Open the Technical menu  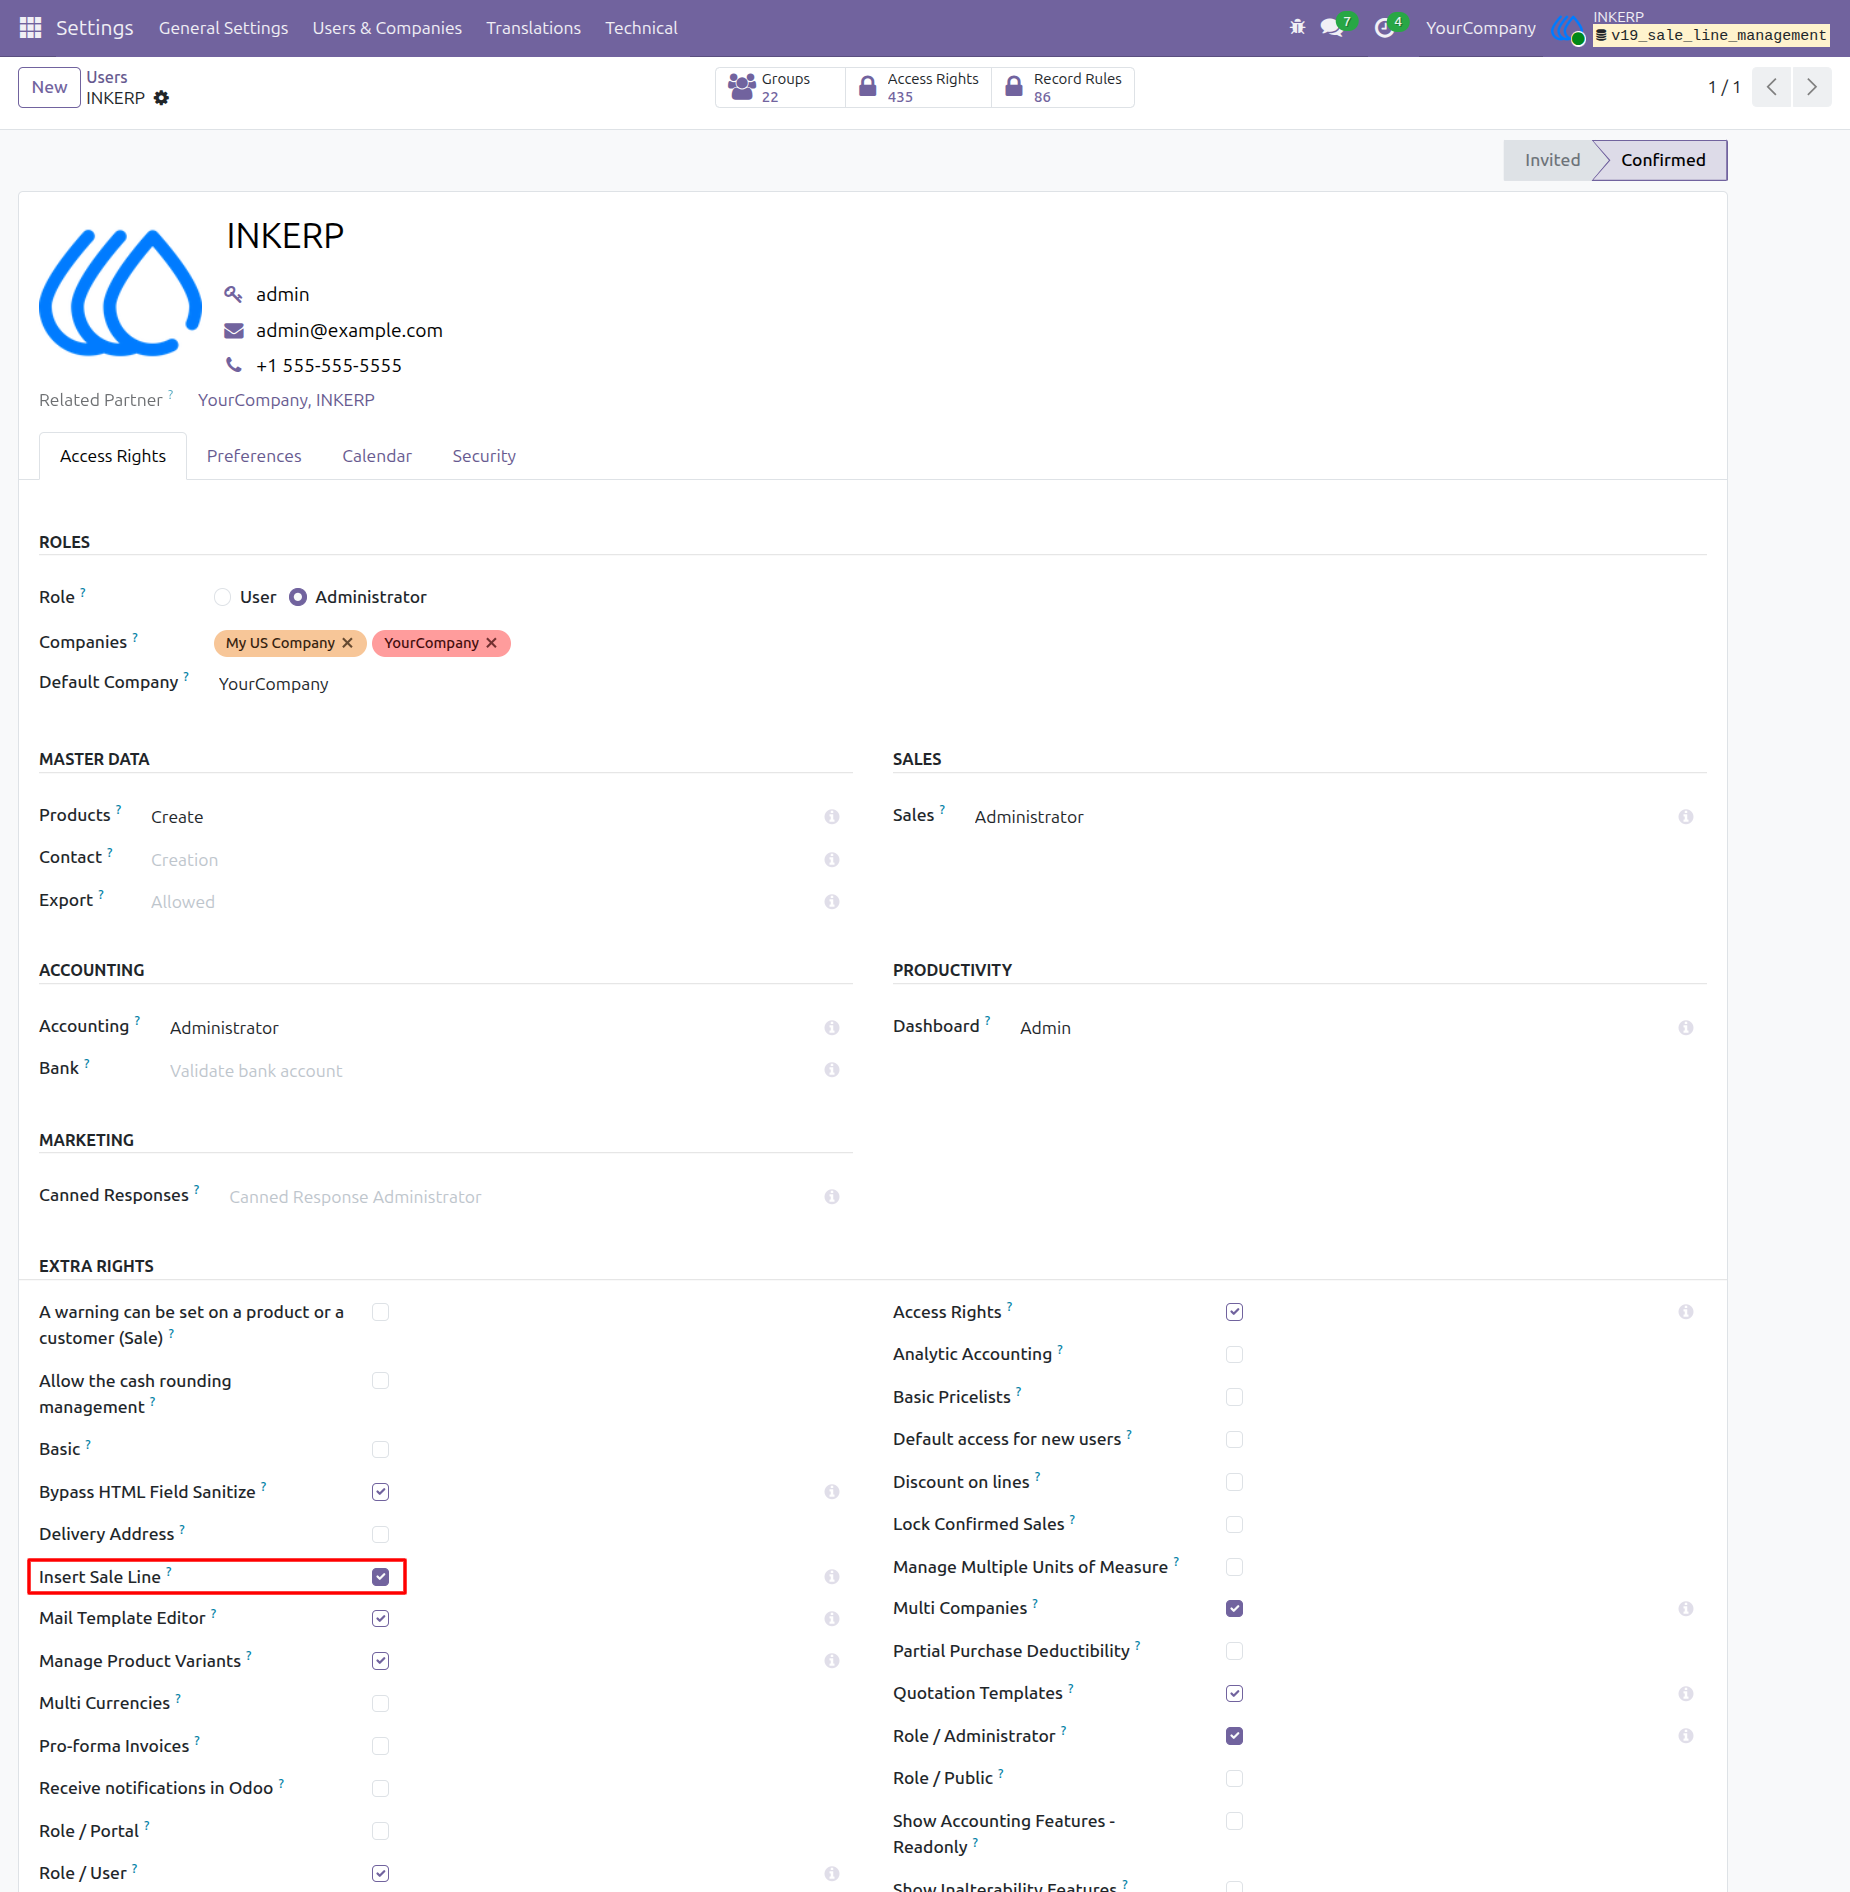pos(641,28)
